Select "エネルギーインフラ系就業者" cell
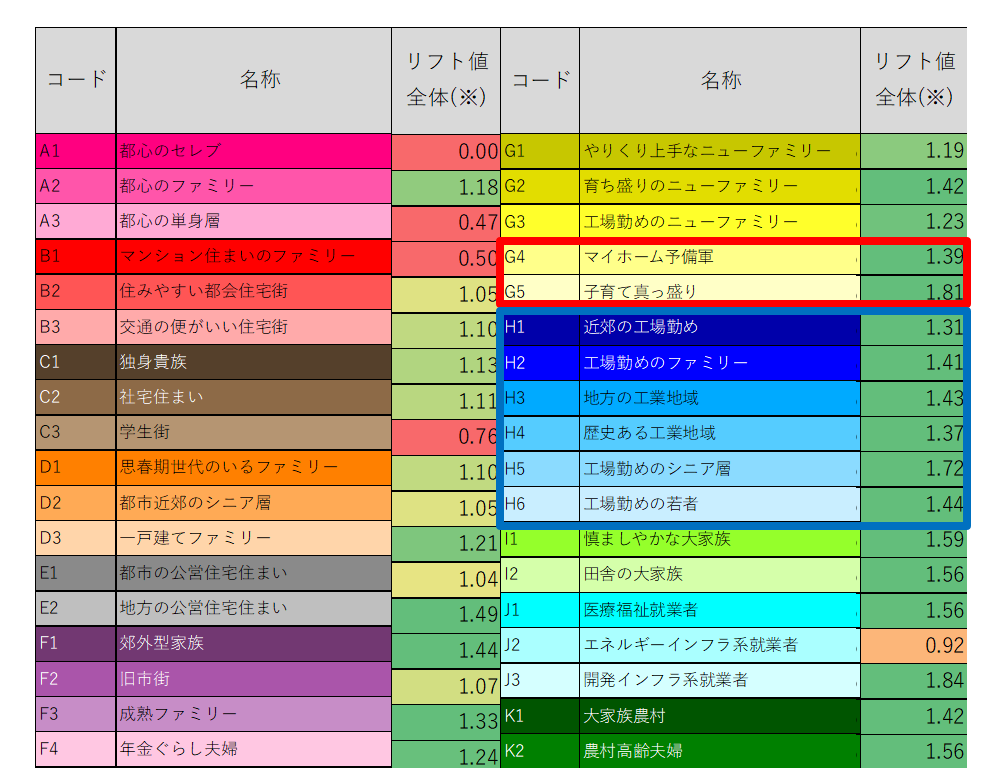 pos(719,645)
